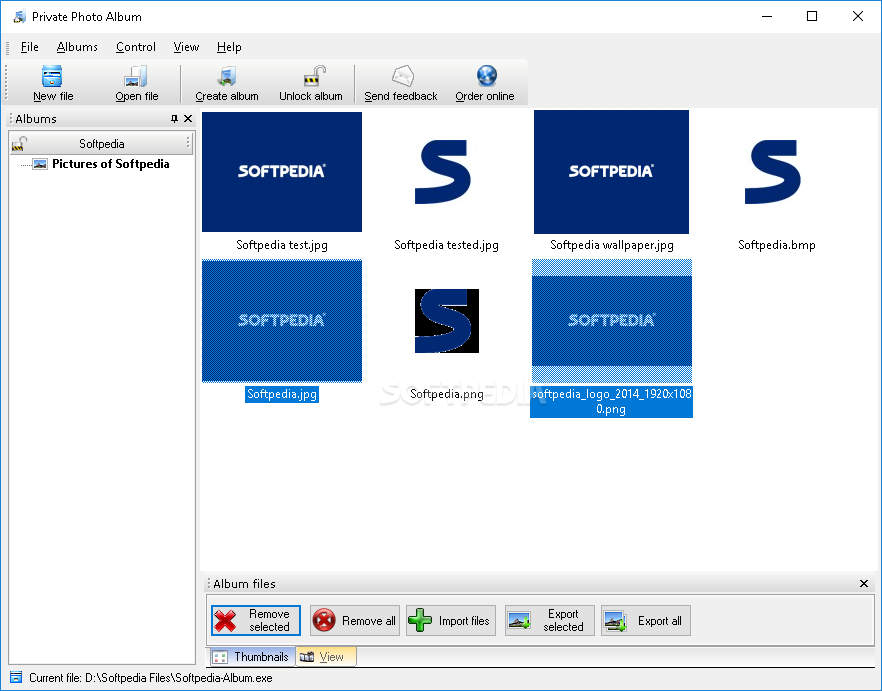Open the File menu

pos(29,47)
